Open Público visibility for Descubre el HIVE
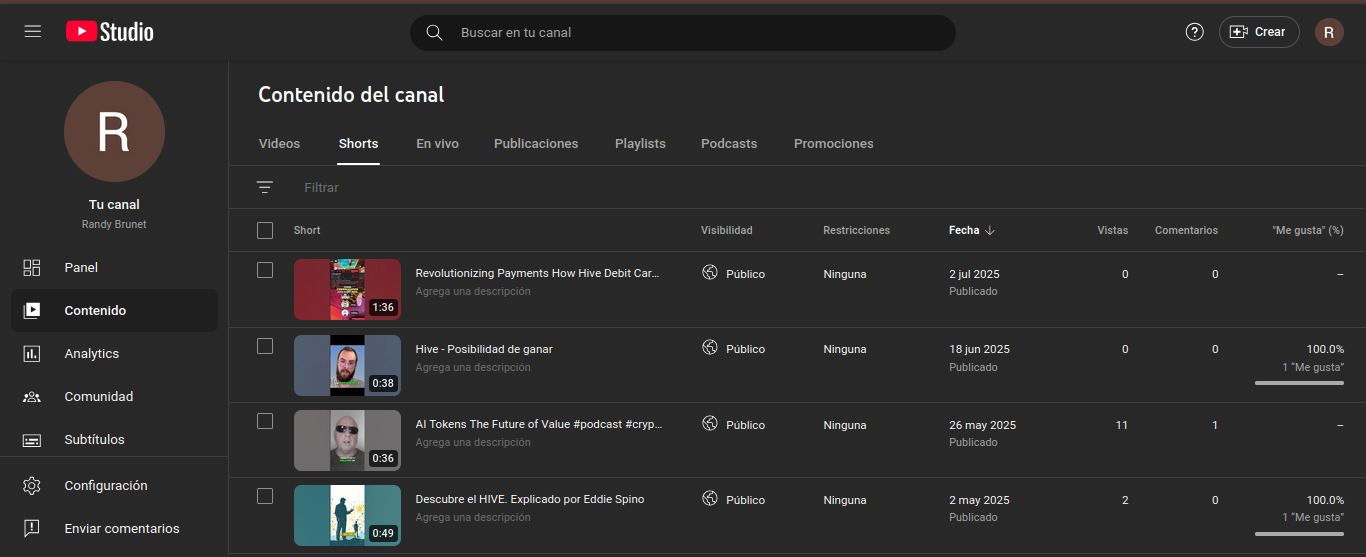This screenshot has width=1366, height=557. coord(745,500)
